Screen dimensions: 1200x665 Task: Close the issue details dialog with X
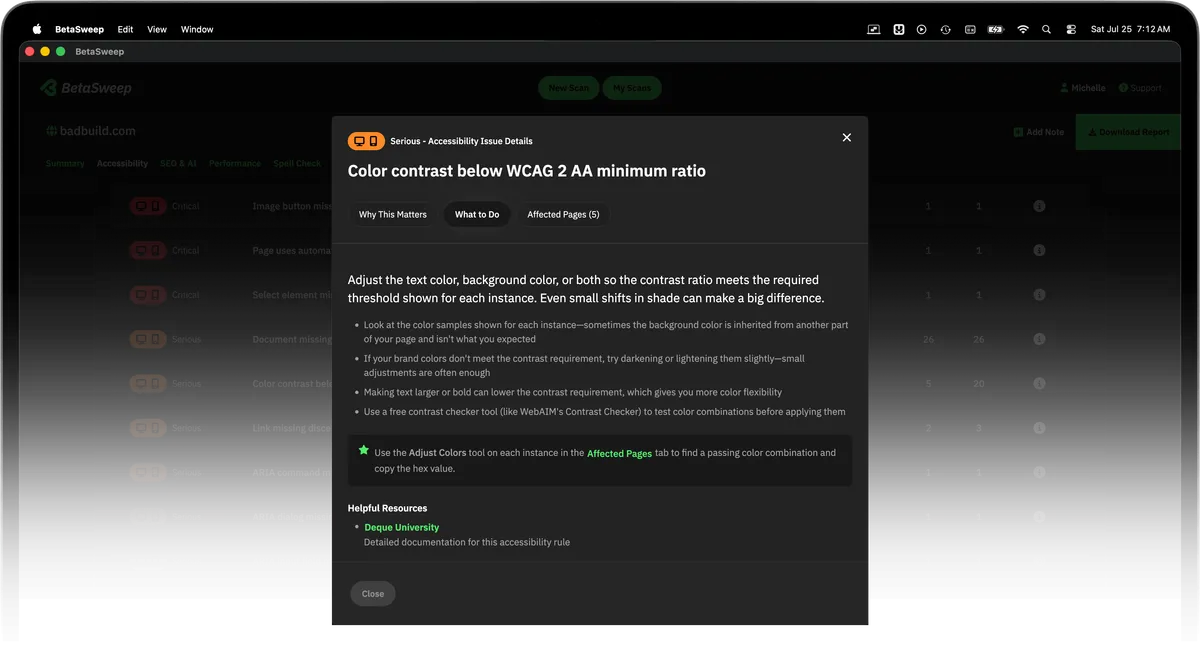846,138
